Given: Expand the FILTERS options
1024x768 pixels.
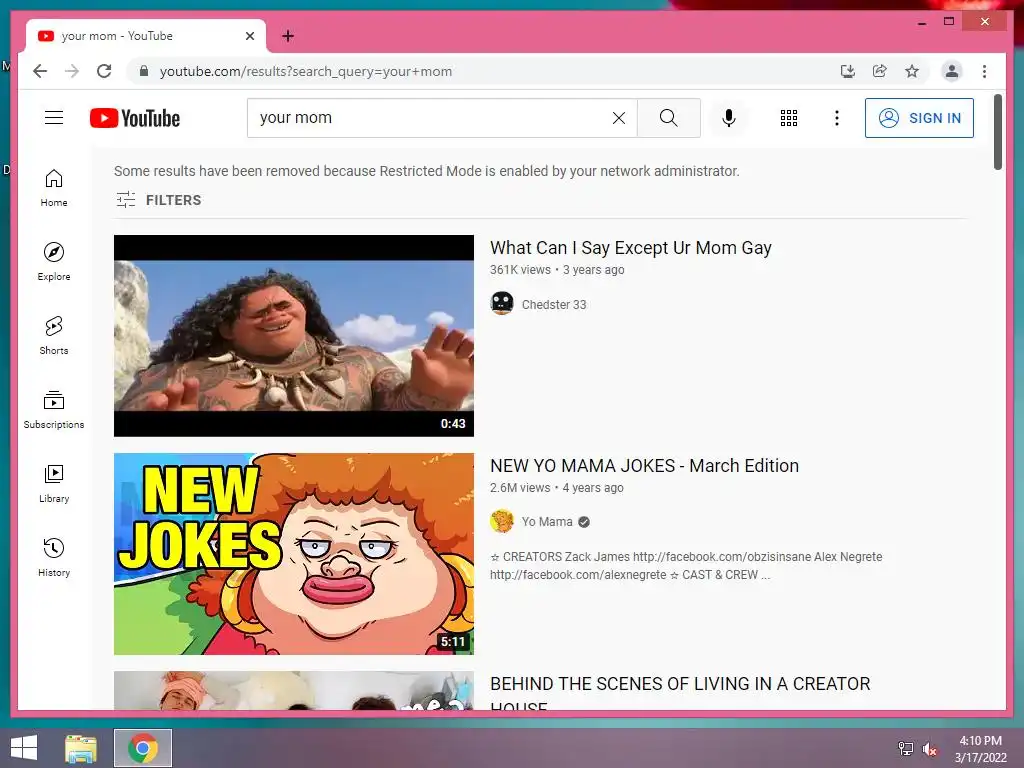Looking at the screenshot, I should click(x=159, y=200).
